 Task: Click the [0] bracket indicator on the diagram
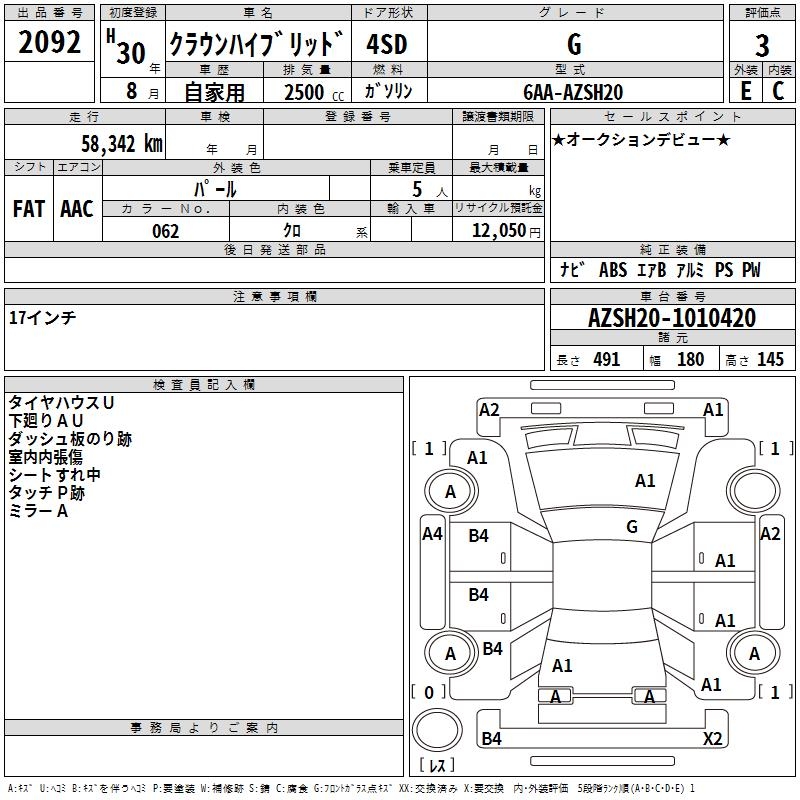click(x=429, y=692)
